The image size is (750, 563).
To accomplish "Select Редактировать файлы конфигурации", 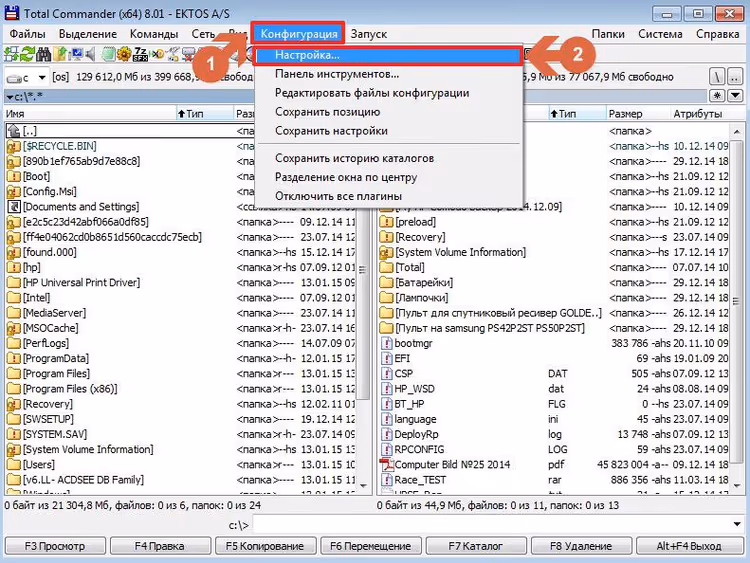I will point(388,93).
